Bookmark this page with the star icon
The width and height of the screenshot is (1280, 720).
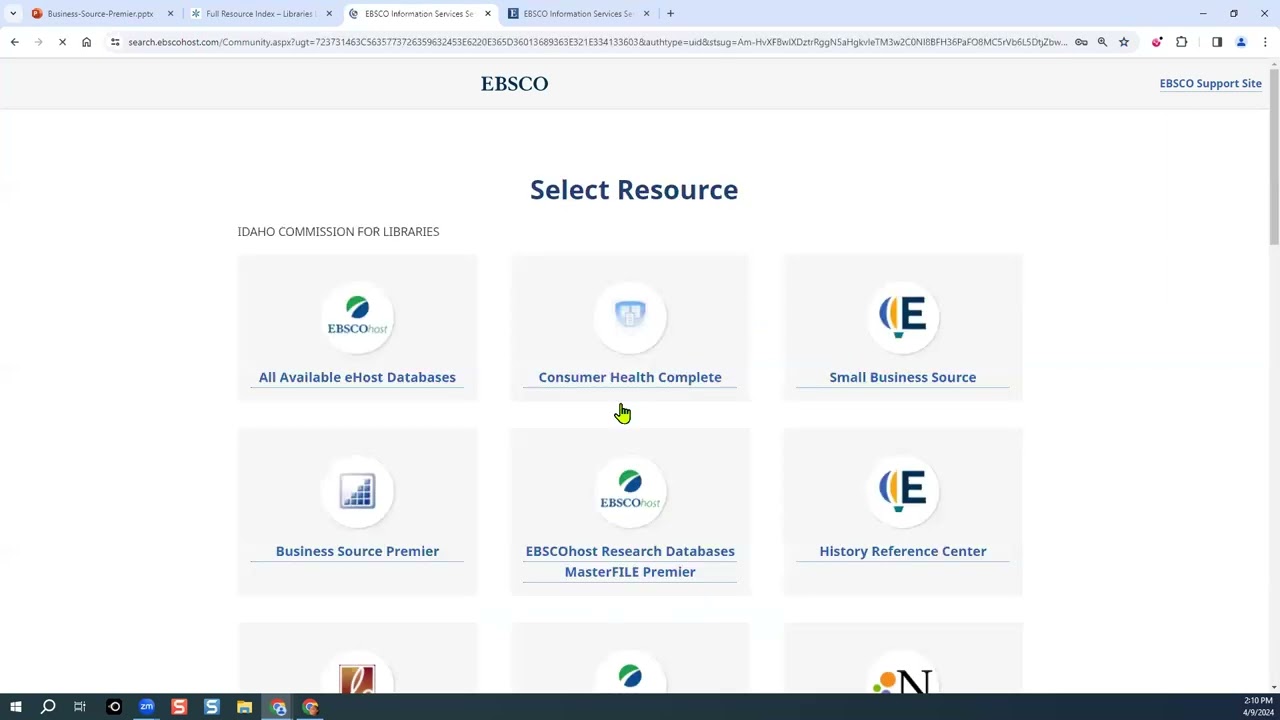[x=1124, y=42]
